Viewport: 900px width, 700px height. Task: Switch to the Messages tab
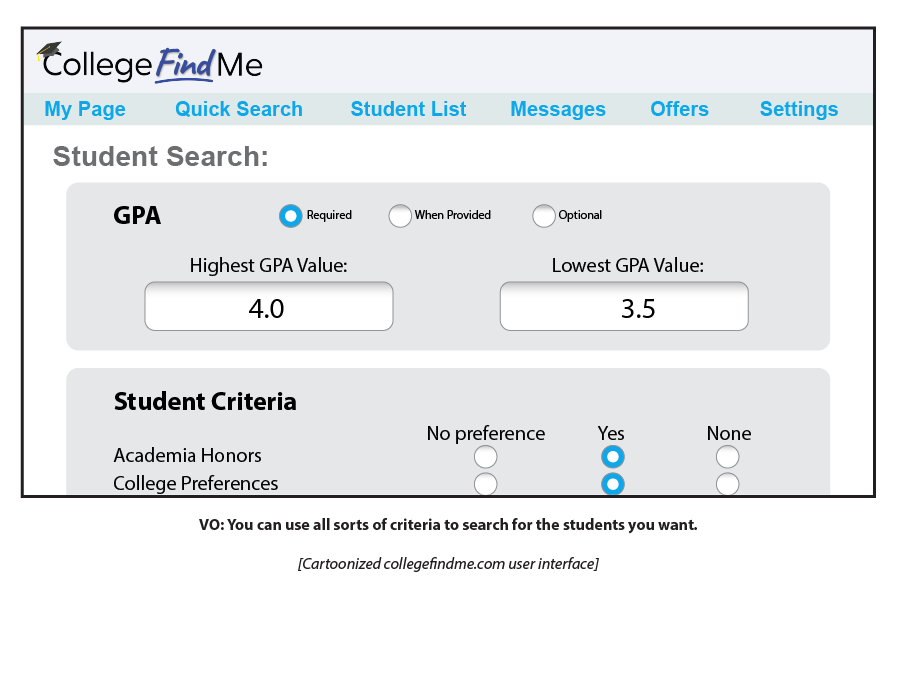click(x=558, y=109)
